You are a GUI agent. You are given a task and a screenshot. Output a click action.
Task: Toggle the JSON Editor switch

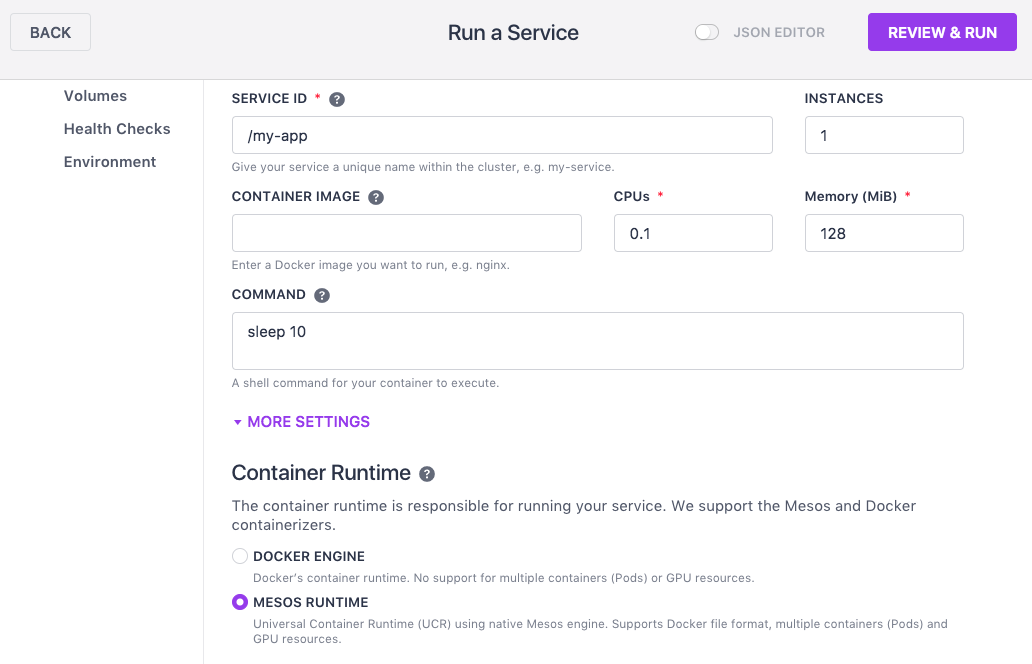pos(707,32)
